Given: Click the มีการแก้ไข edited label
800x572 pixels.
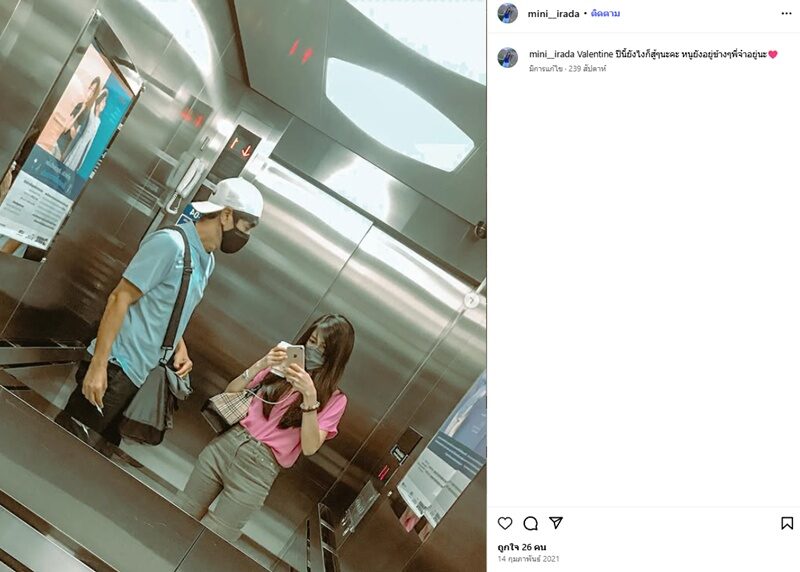Looking at the screenshot, I should 545,68.
